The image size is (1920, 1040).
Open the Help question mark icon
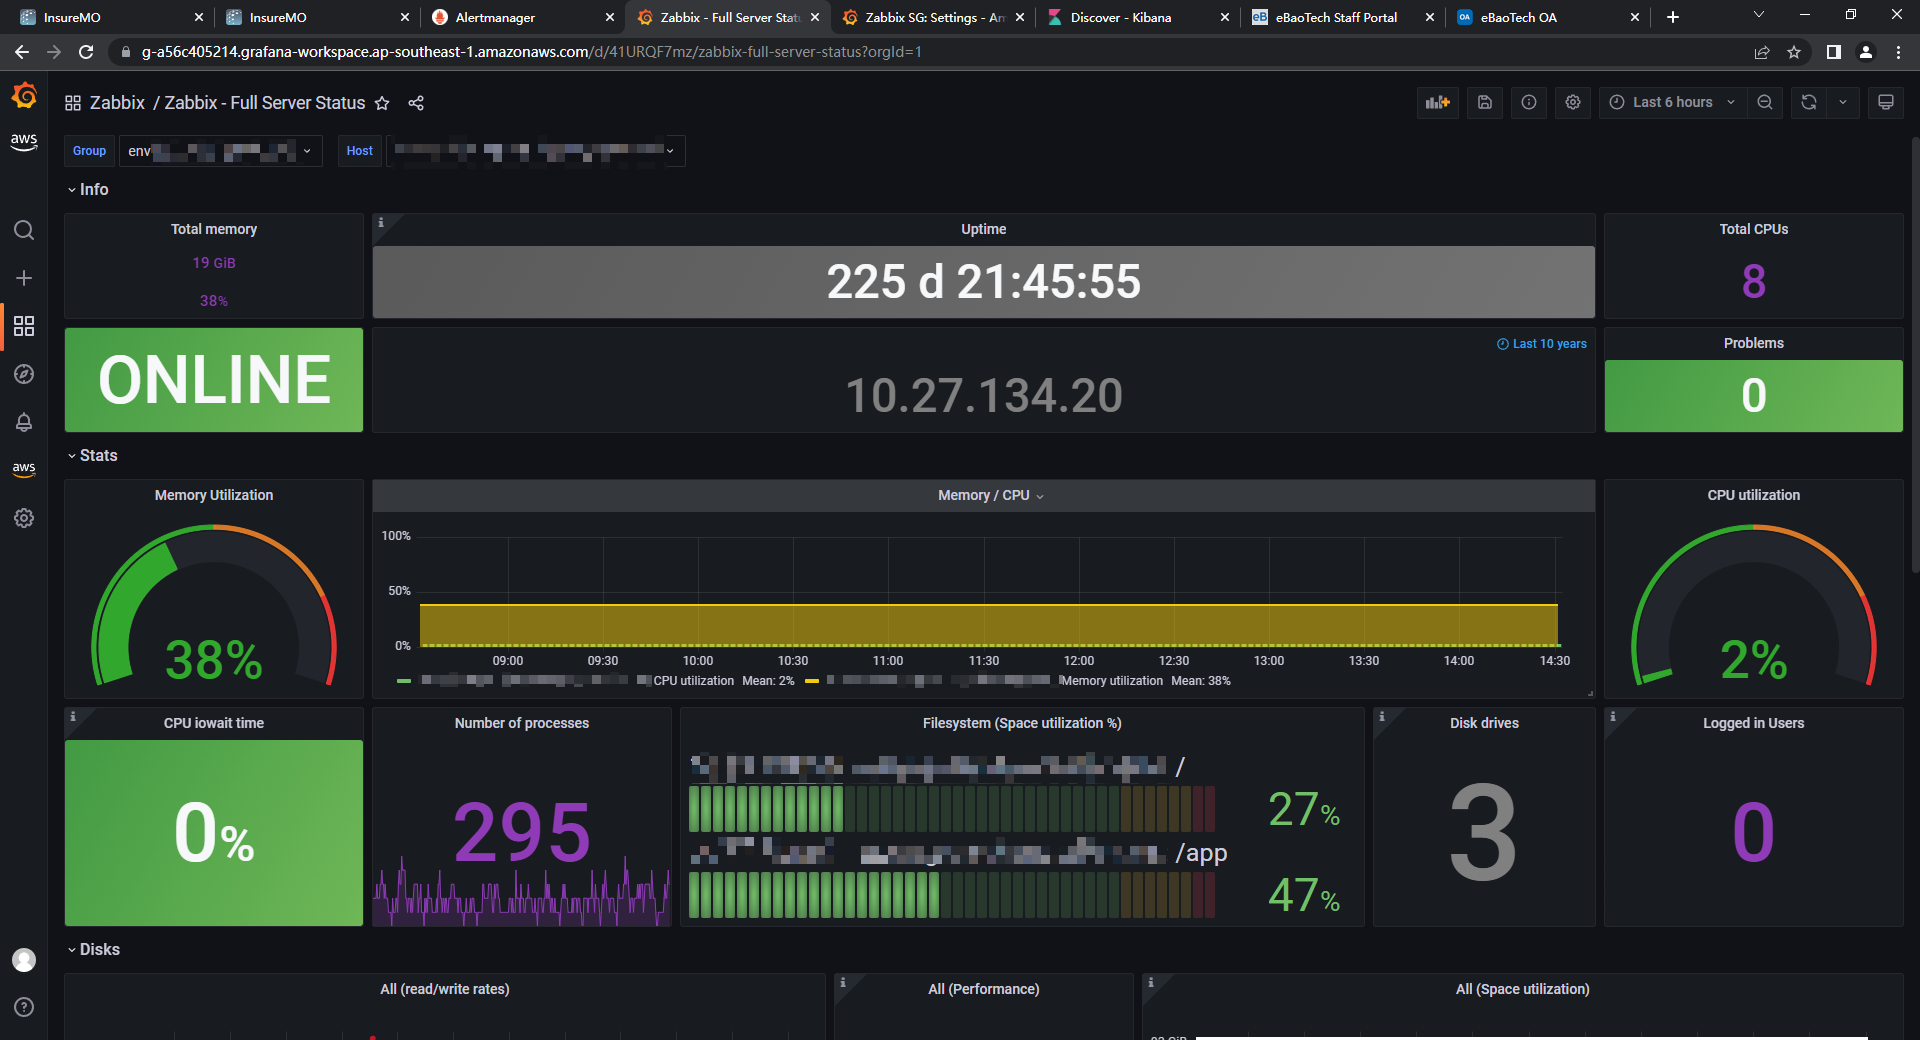click(24, 1007)
